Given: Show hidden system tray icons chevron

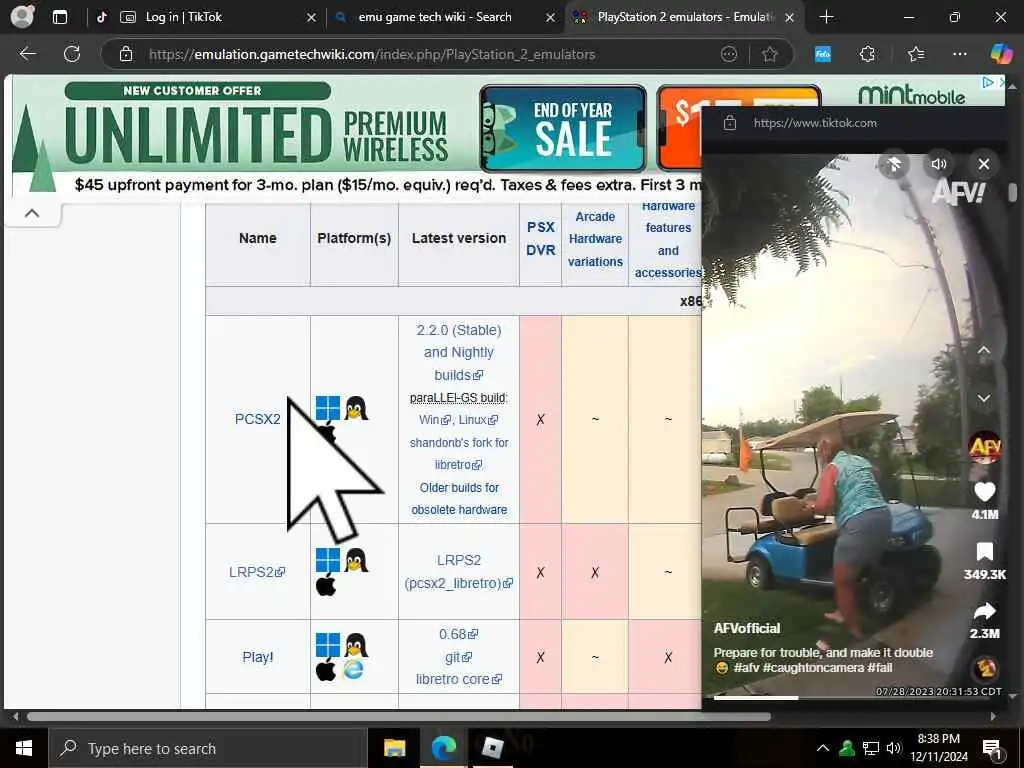Looking at the screenshot, I should click(823, 748).
